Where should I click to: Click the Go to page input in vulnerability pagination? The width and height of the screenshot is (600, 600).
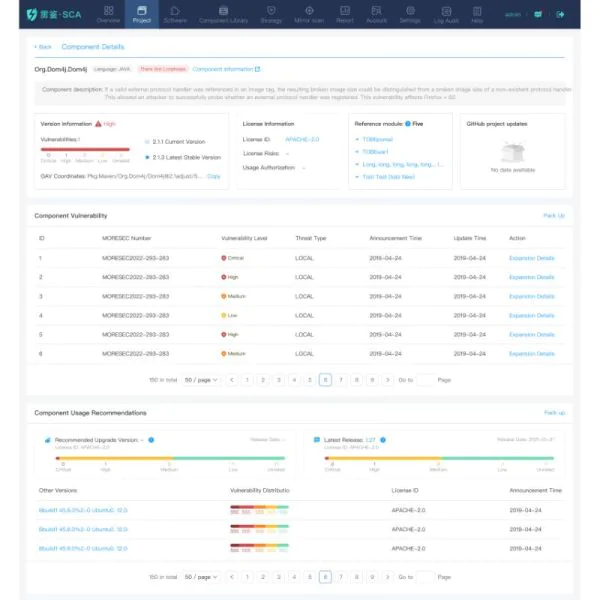click(425, 380)
